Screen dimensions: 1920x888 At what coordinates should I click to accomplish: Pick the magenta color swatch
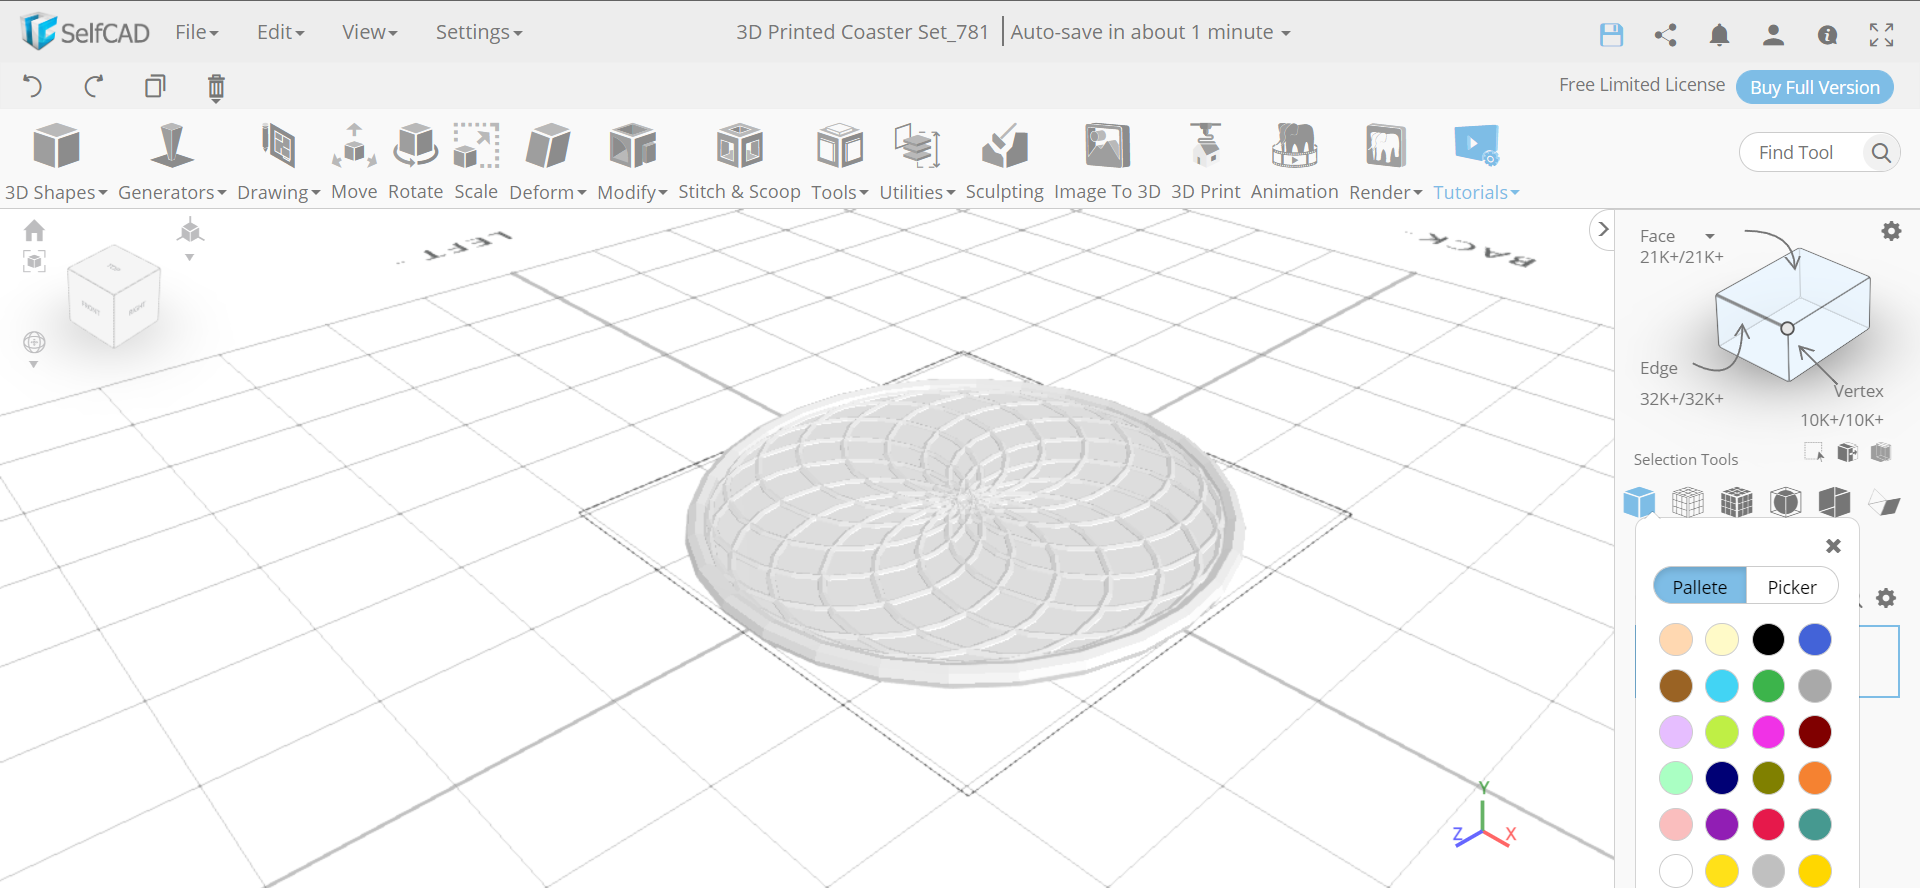1768,732
